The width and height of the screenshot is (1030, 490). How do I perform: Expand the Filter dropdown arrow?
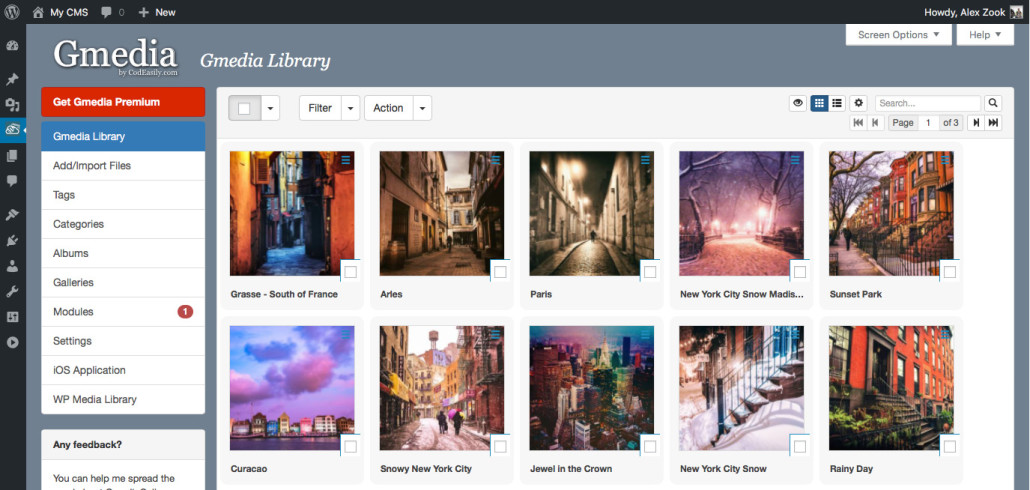[x=351, y=108]
